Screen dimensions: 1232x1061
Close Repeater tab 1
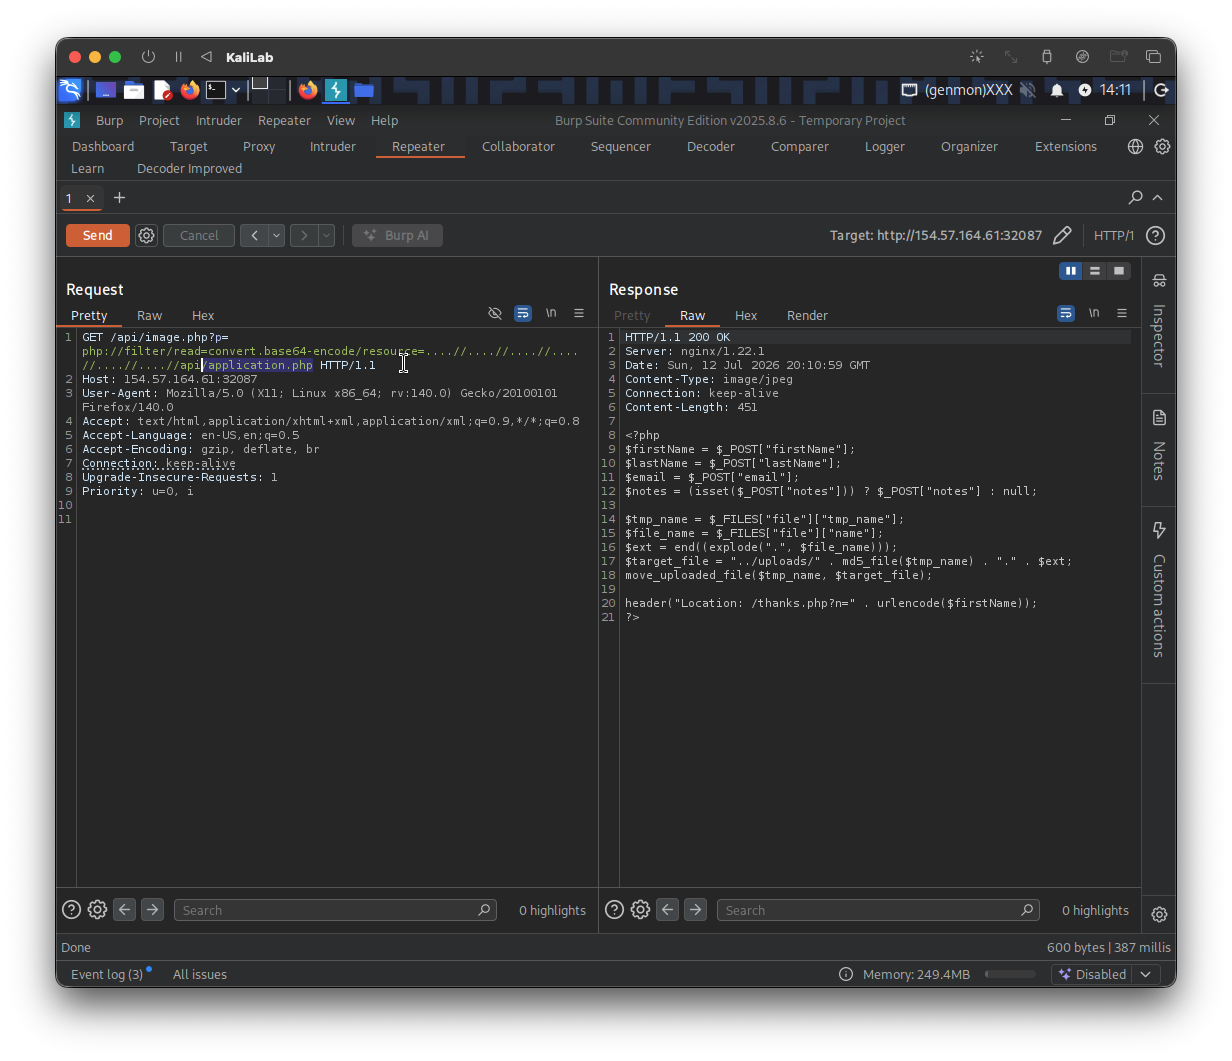coord(90,198)
